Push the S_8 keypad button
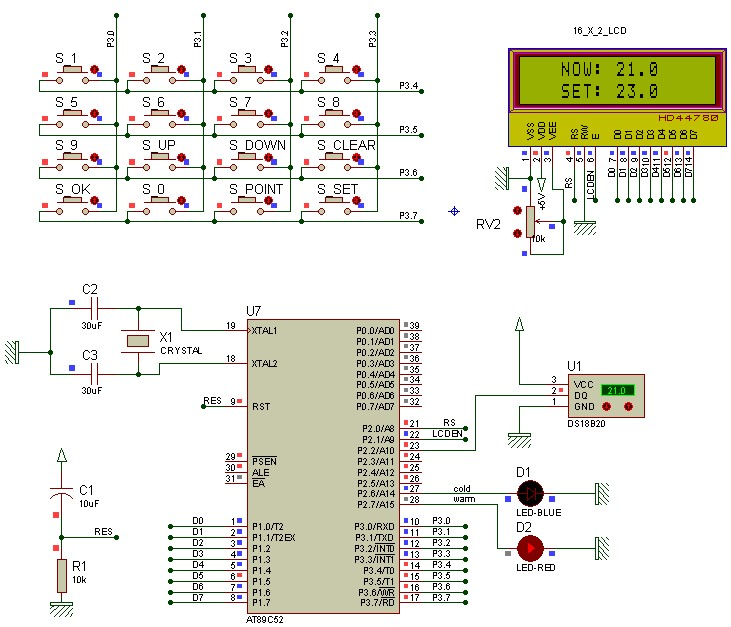 [334, 114]
